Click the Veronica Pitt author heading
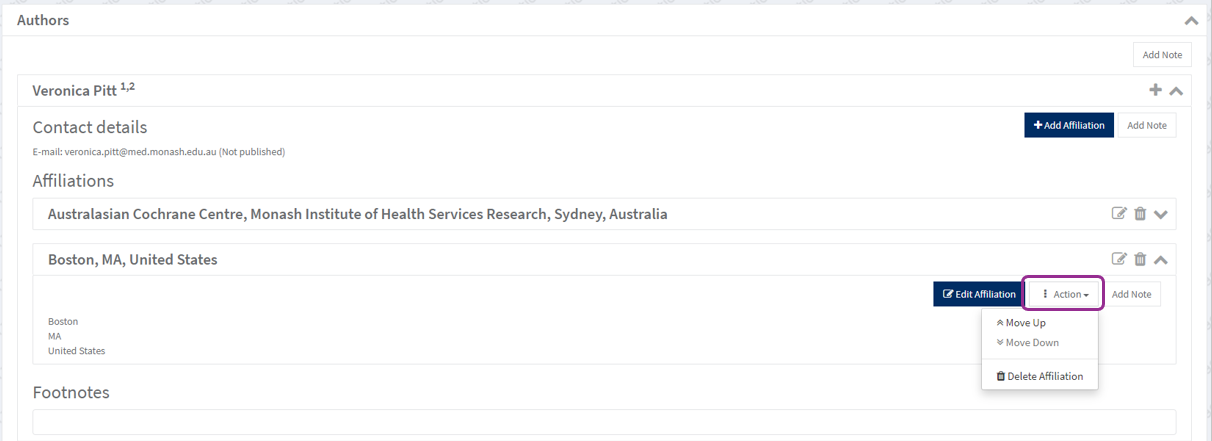Image resolution: width=1212 pixels, height=441 pixels. 76,90
